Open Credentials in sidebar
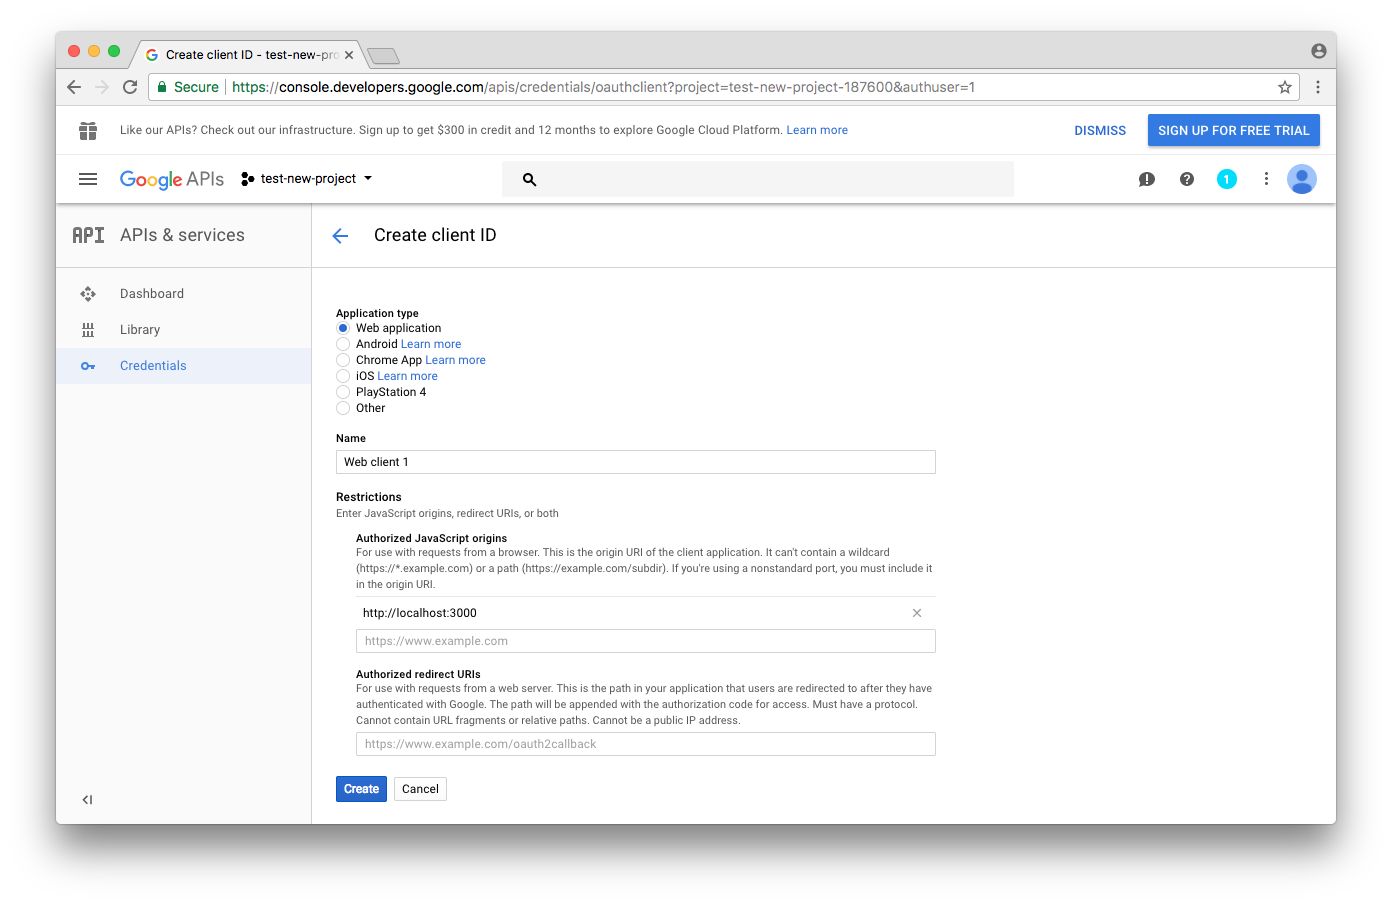This screenshot has width=1392, height=904. 153,366
